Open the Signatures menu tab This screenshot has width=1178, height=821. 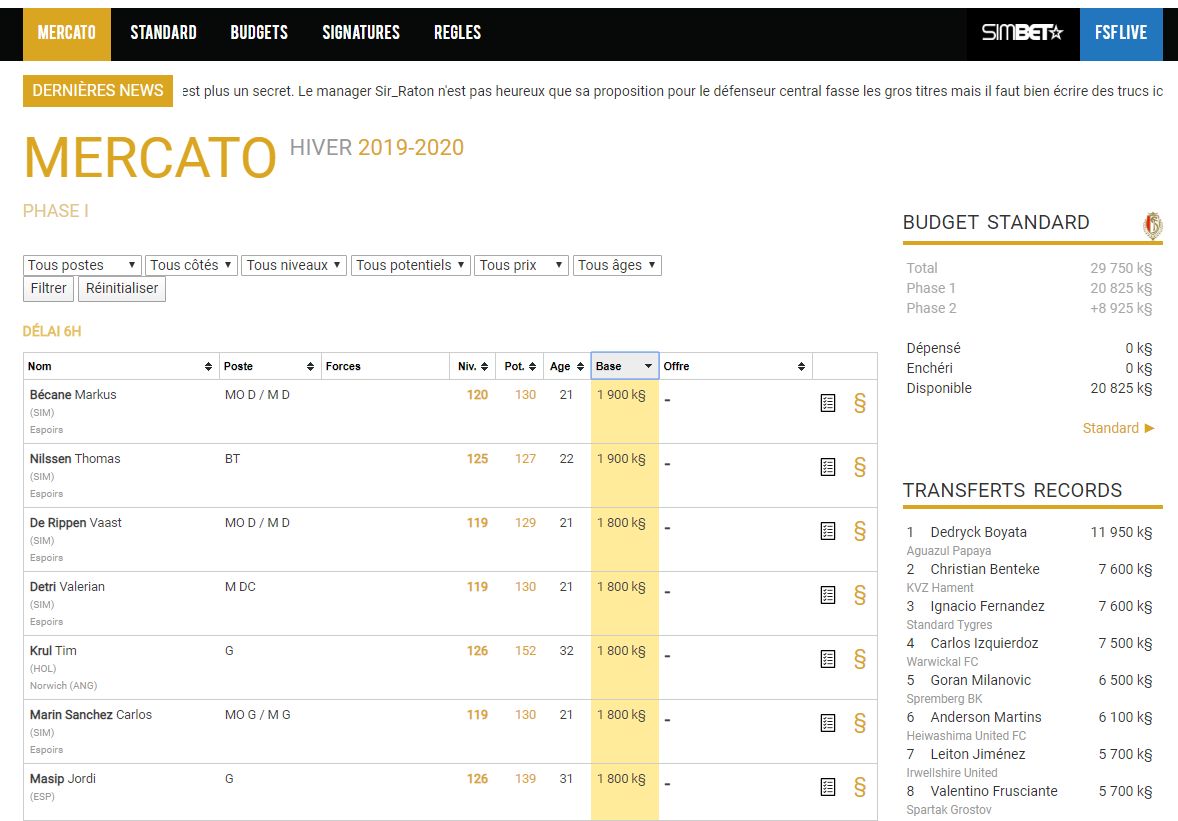(x=361, y=33)
